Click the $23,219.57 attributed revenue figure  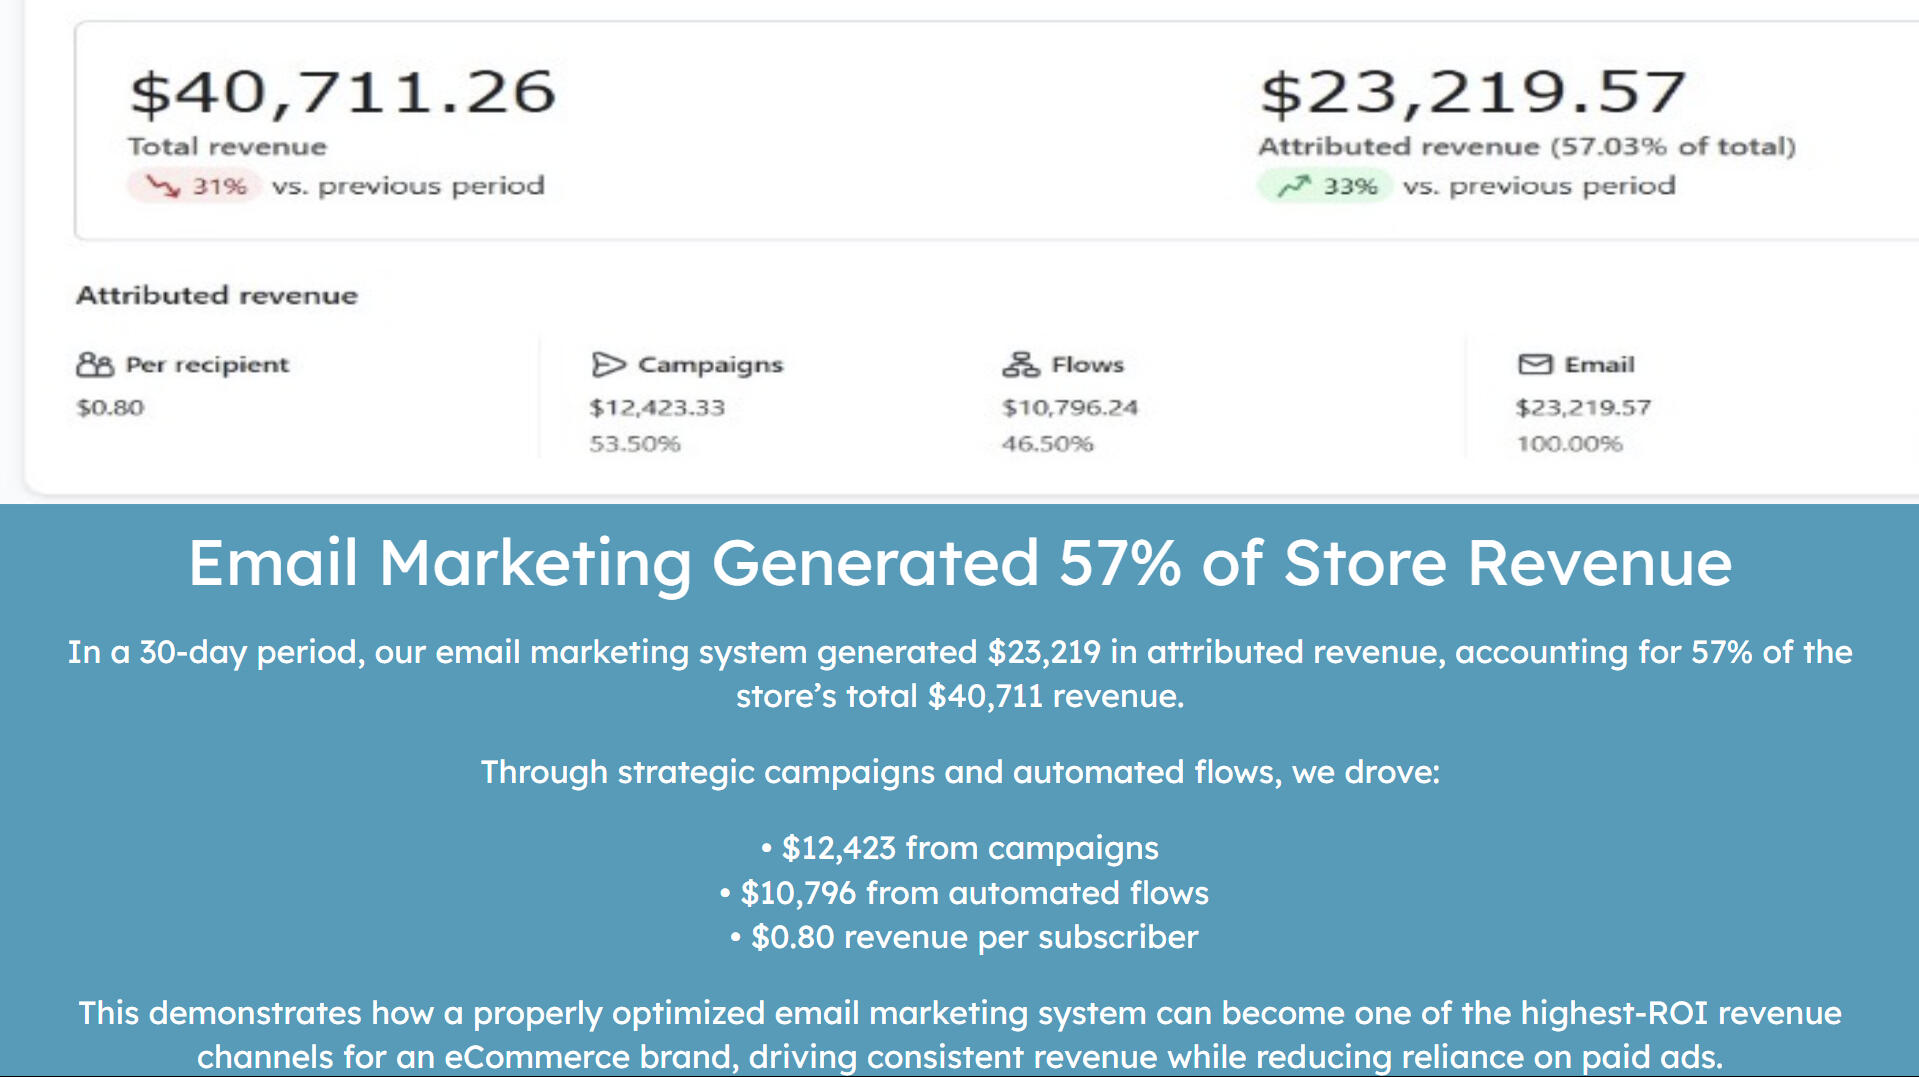click(x=1473, y=92)
